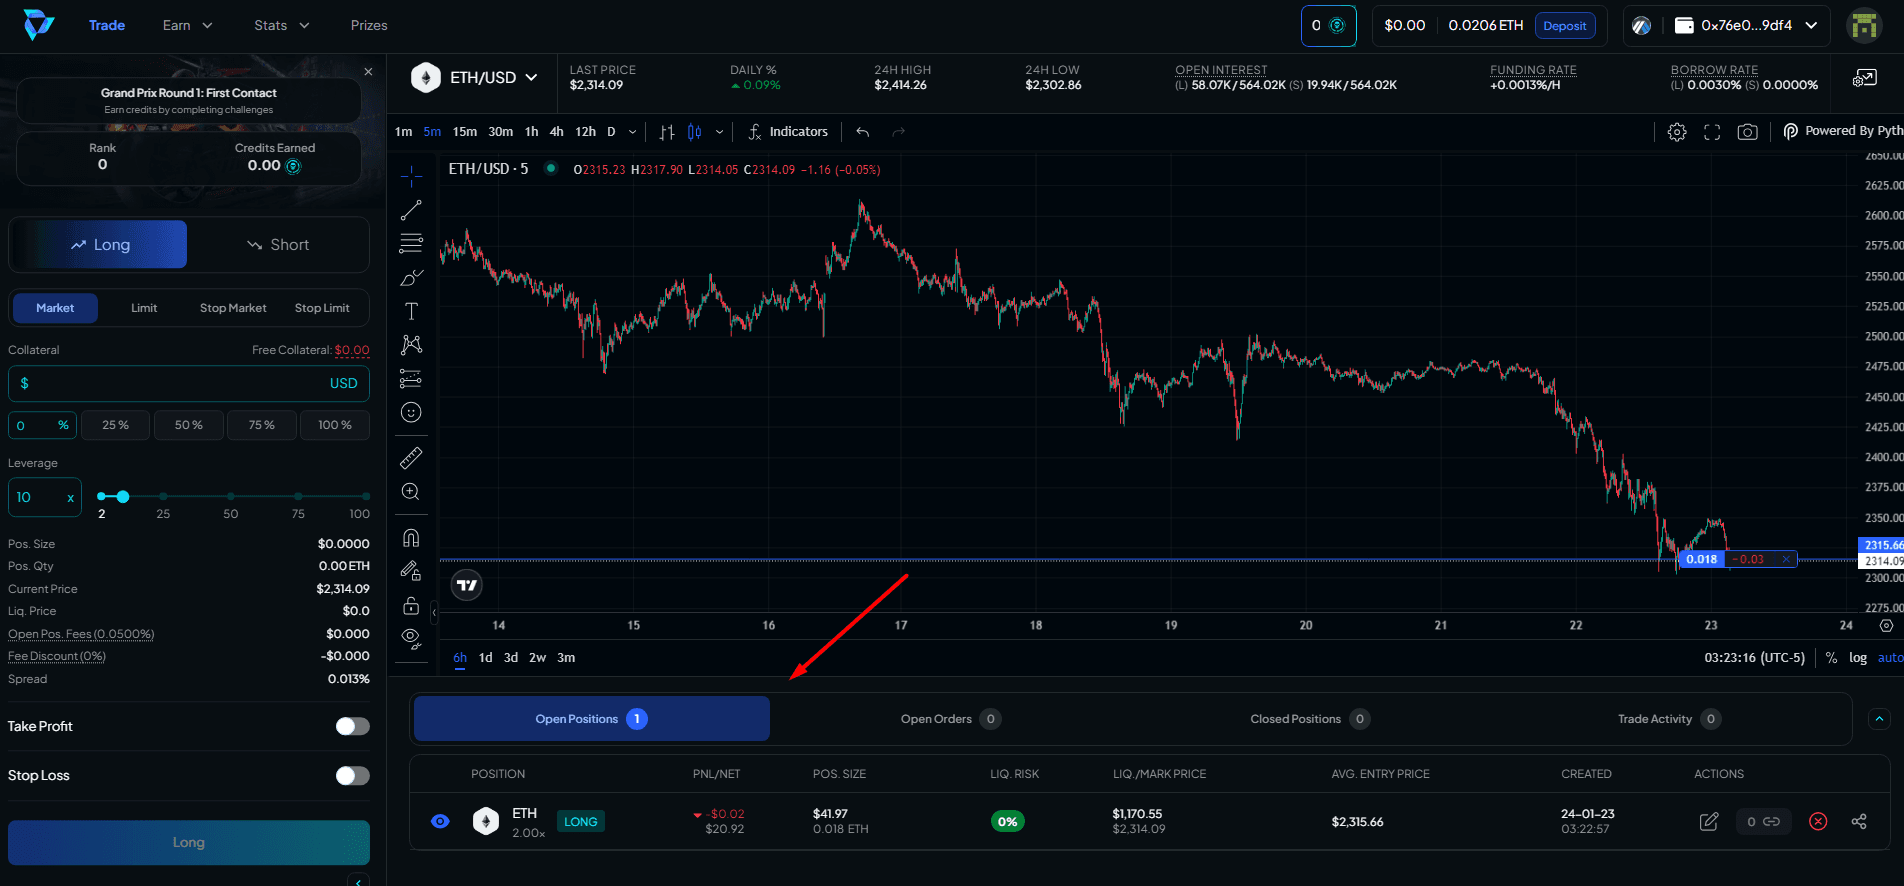Screen dimensions: 1904x886
Task: Open the chart type dropdown arrow
Action: coord(719,132)
